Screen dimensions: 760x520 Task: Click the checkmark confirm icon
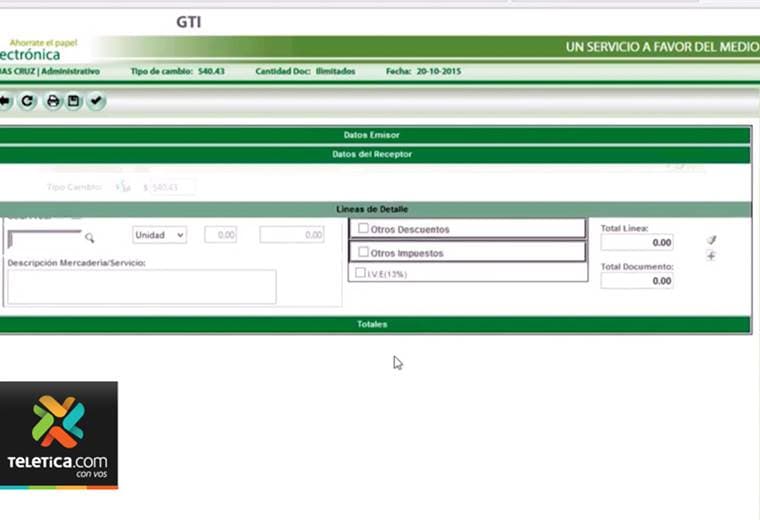coord(96,101)
